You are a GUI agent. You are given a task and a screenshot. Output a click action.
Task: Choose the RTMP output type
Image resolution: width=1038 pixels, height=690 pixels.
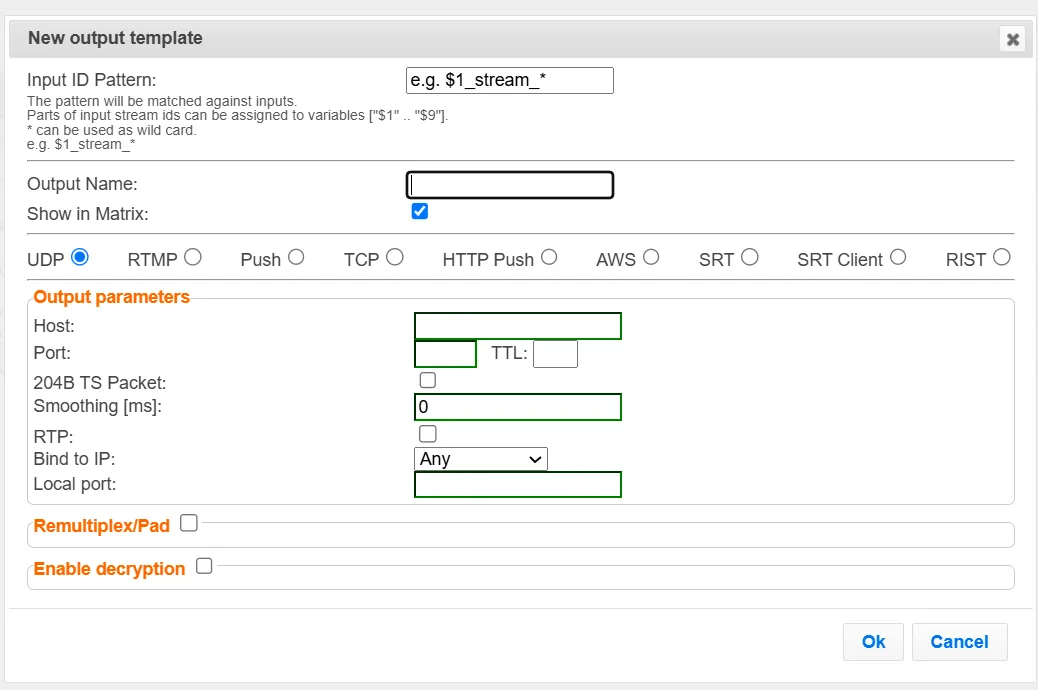click(x=193, y=257)
